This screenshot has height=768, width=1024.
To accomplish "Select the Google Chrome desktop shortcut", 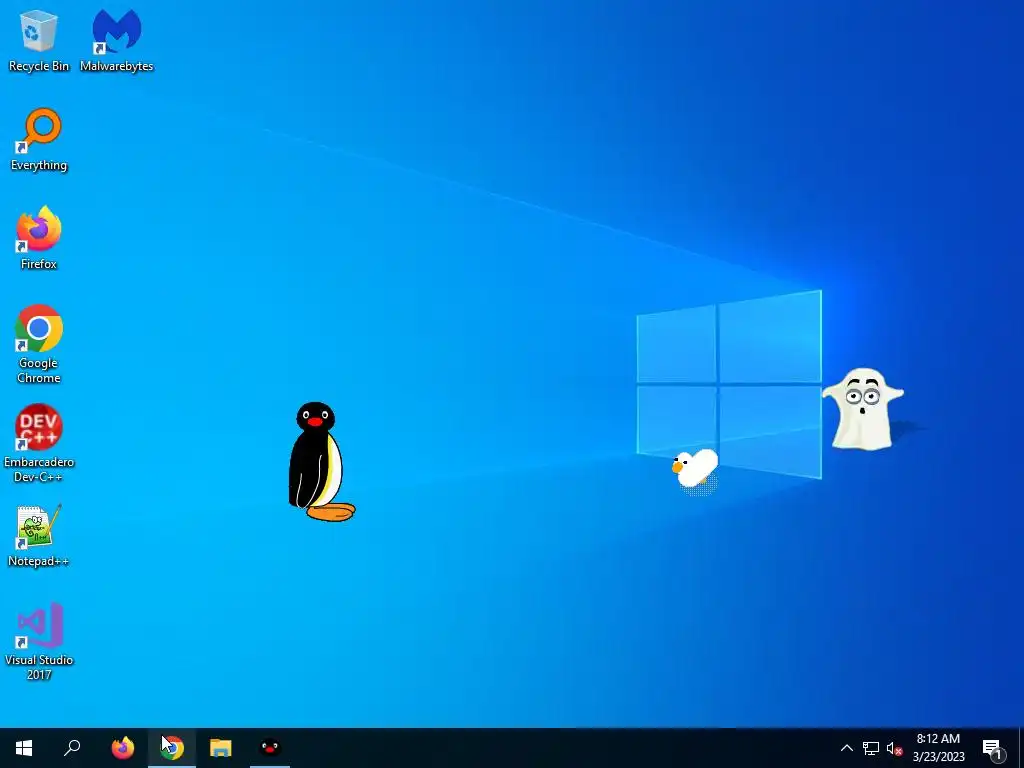I will (x=39, y=344).
